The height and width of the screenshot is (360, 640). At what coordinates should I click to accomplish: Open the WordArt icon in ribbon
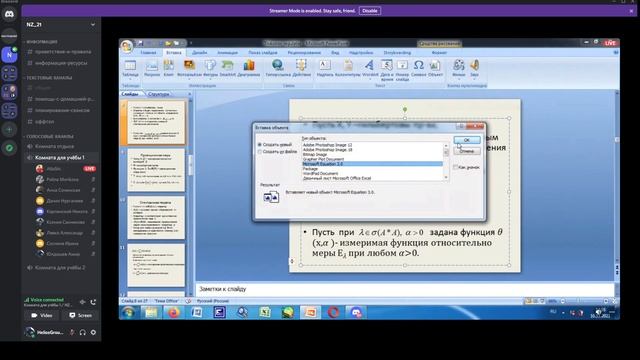pyautogui.click(x=370, y=68)
